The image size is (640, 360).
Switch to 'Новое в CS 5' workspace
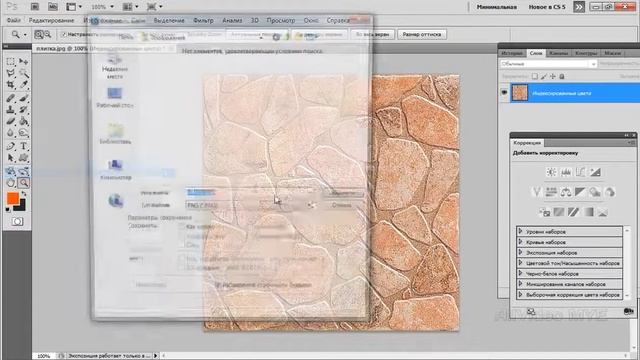coord(547,7)
